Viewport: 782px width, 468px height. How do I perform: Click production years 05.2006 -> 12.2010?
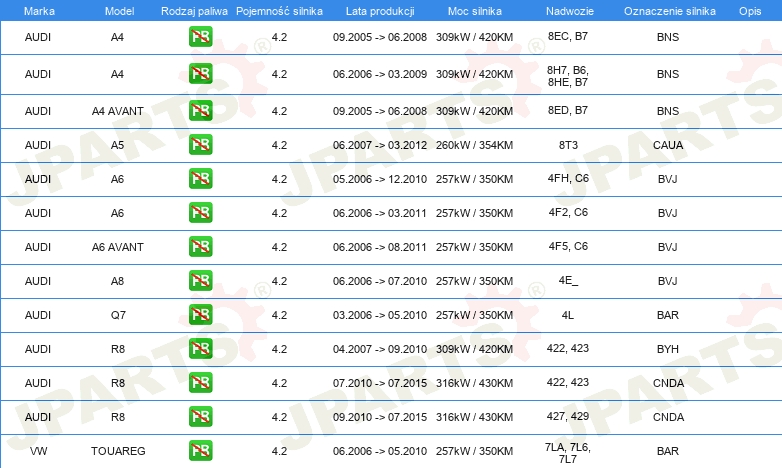380,179
